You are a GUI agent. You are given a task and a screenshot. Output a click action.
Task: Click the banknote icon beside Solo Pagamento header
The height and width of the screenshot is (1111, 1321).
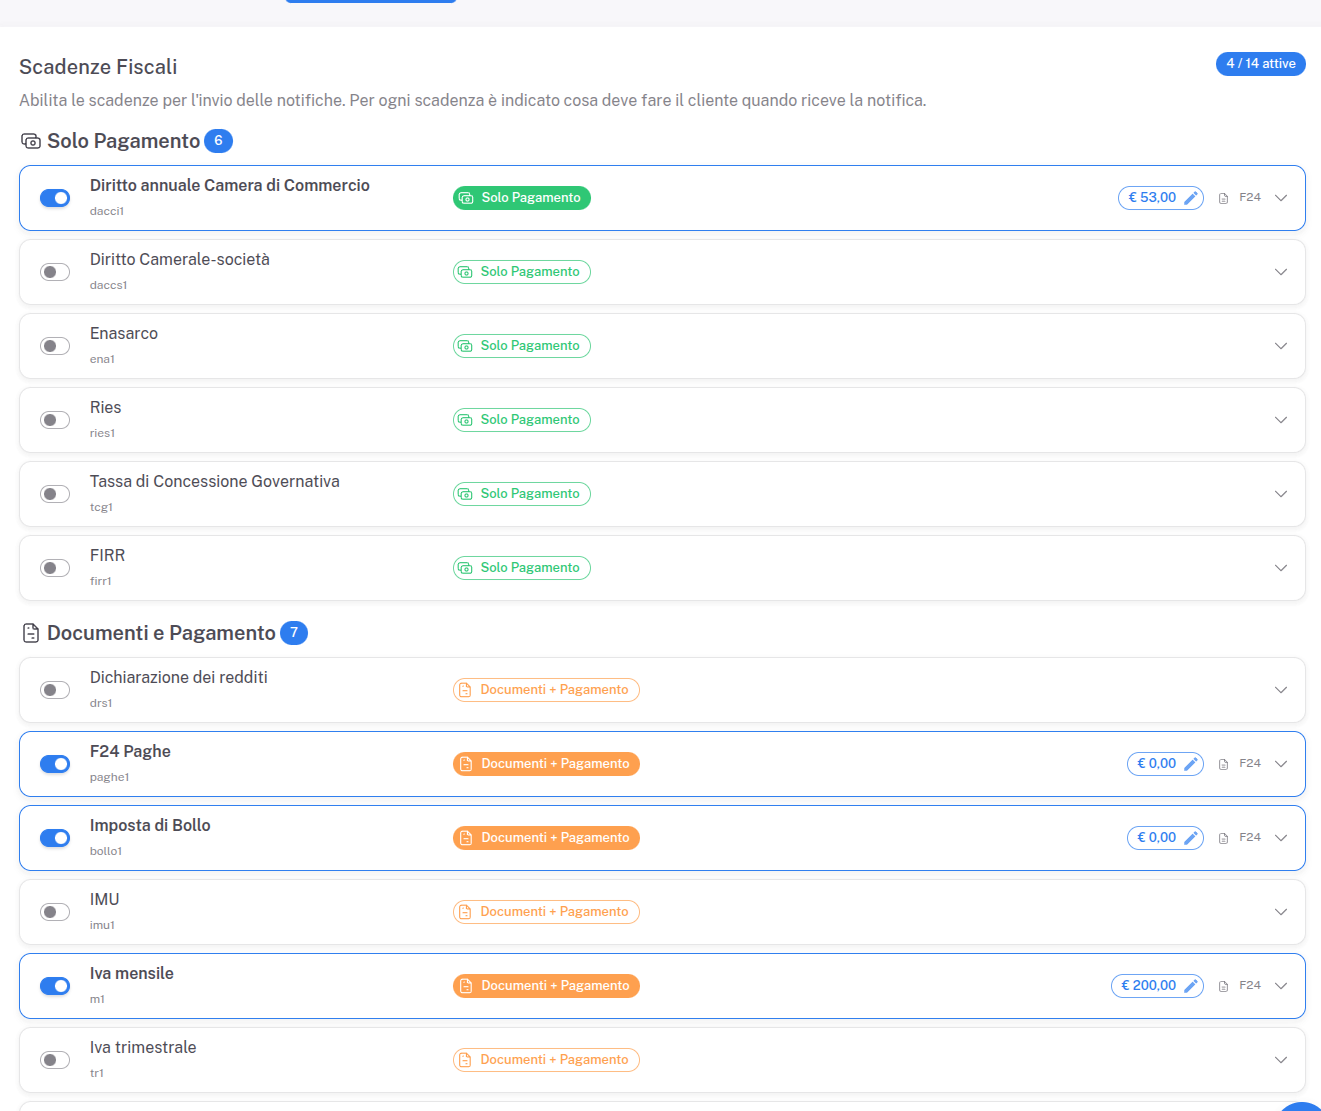[29, 140]
